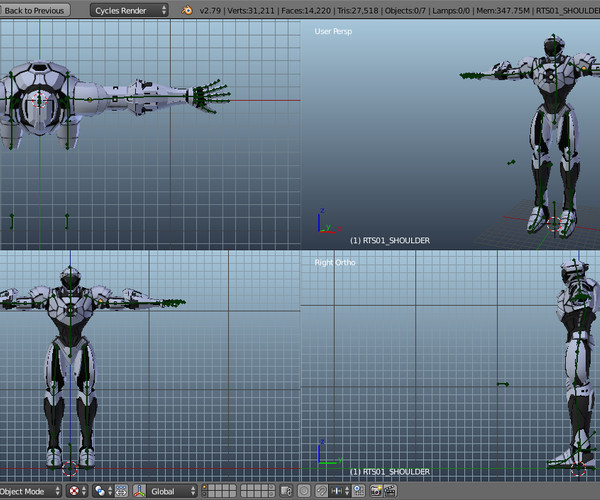Click the Right Ortho viewport label

(335, 262)
